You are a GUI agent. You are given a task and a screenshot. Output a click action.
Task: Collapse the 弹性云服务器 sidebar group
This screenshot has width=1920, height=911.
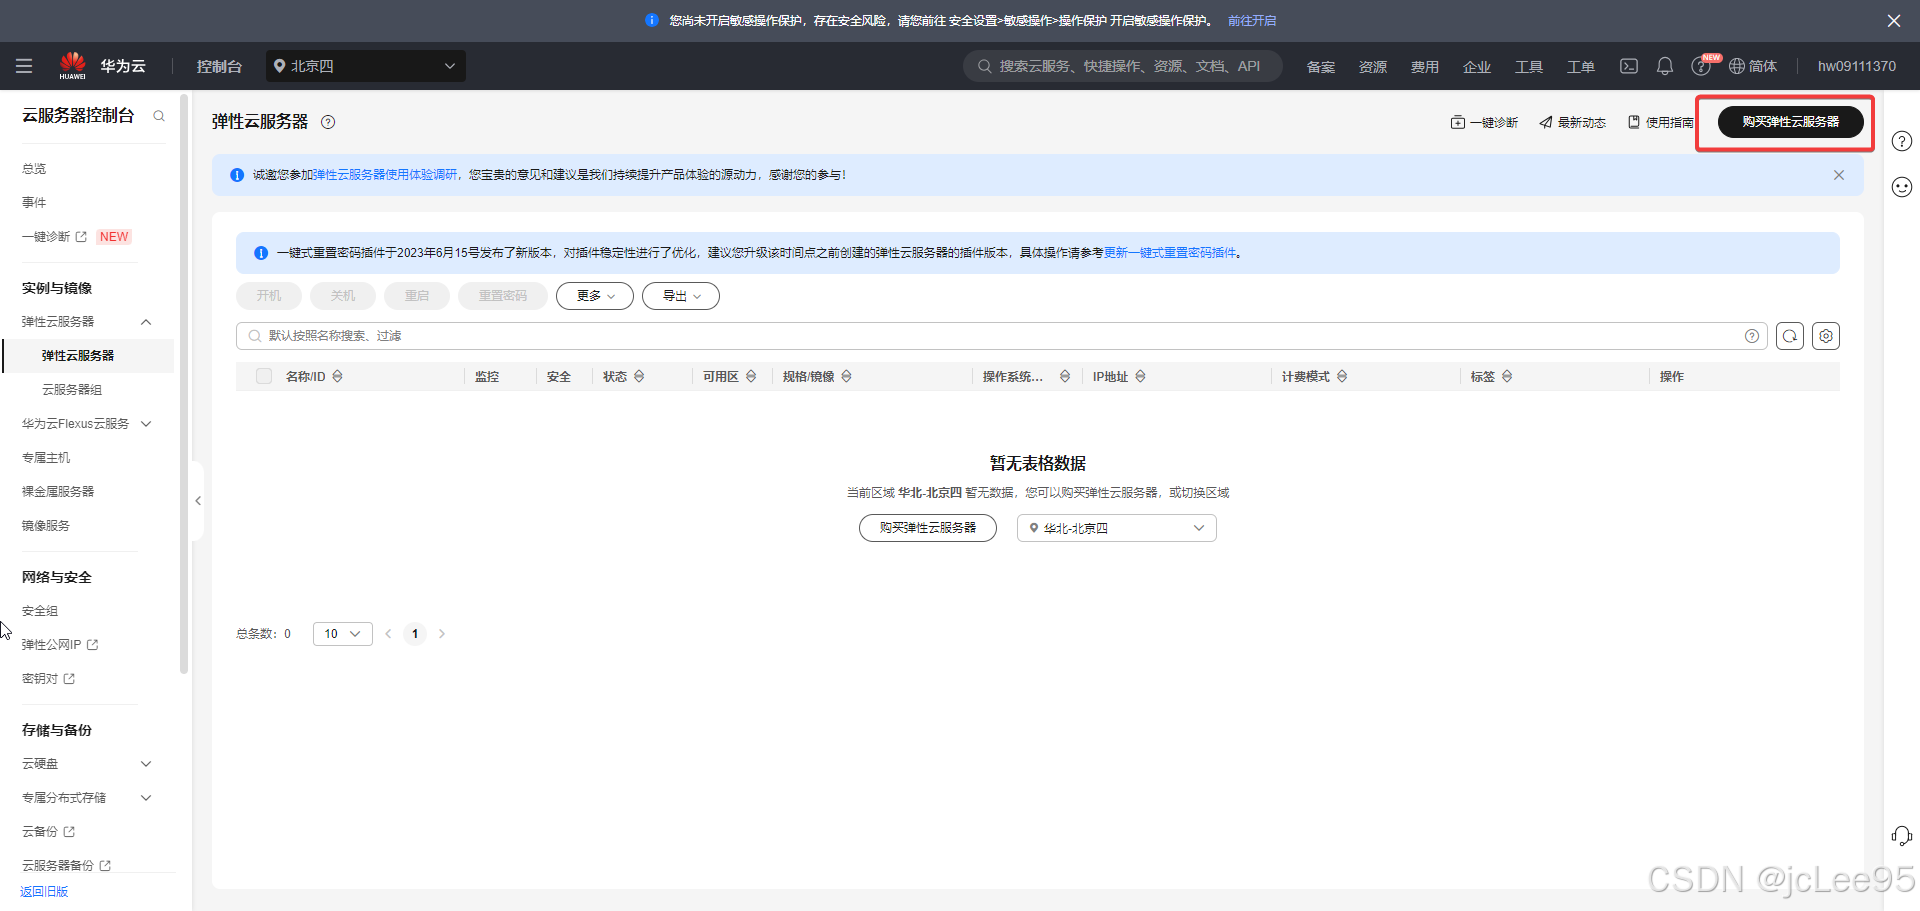[146, 322]
